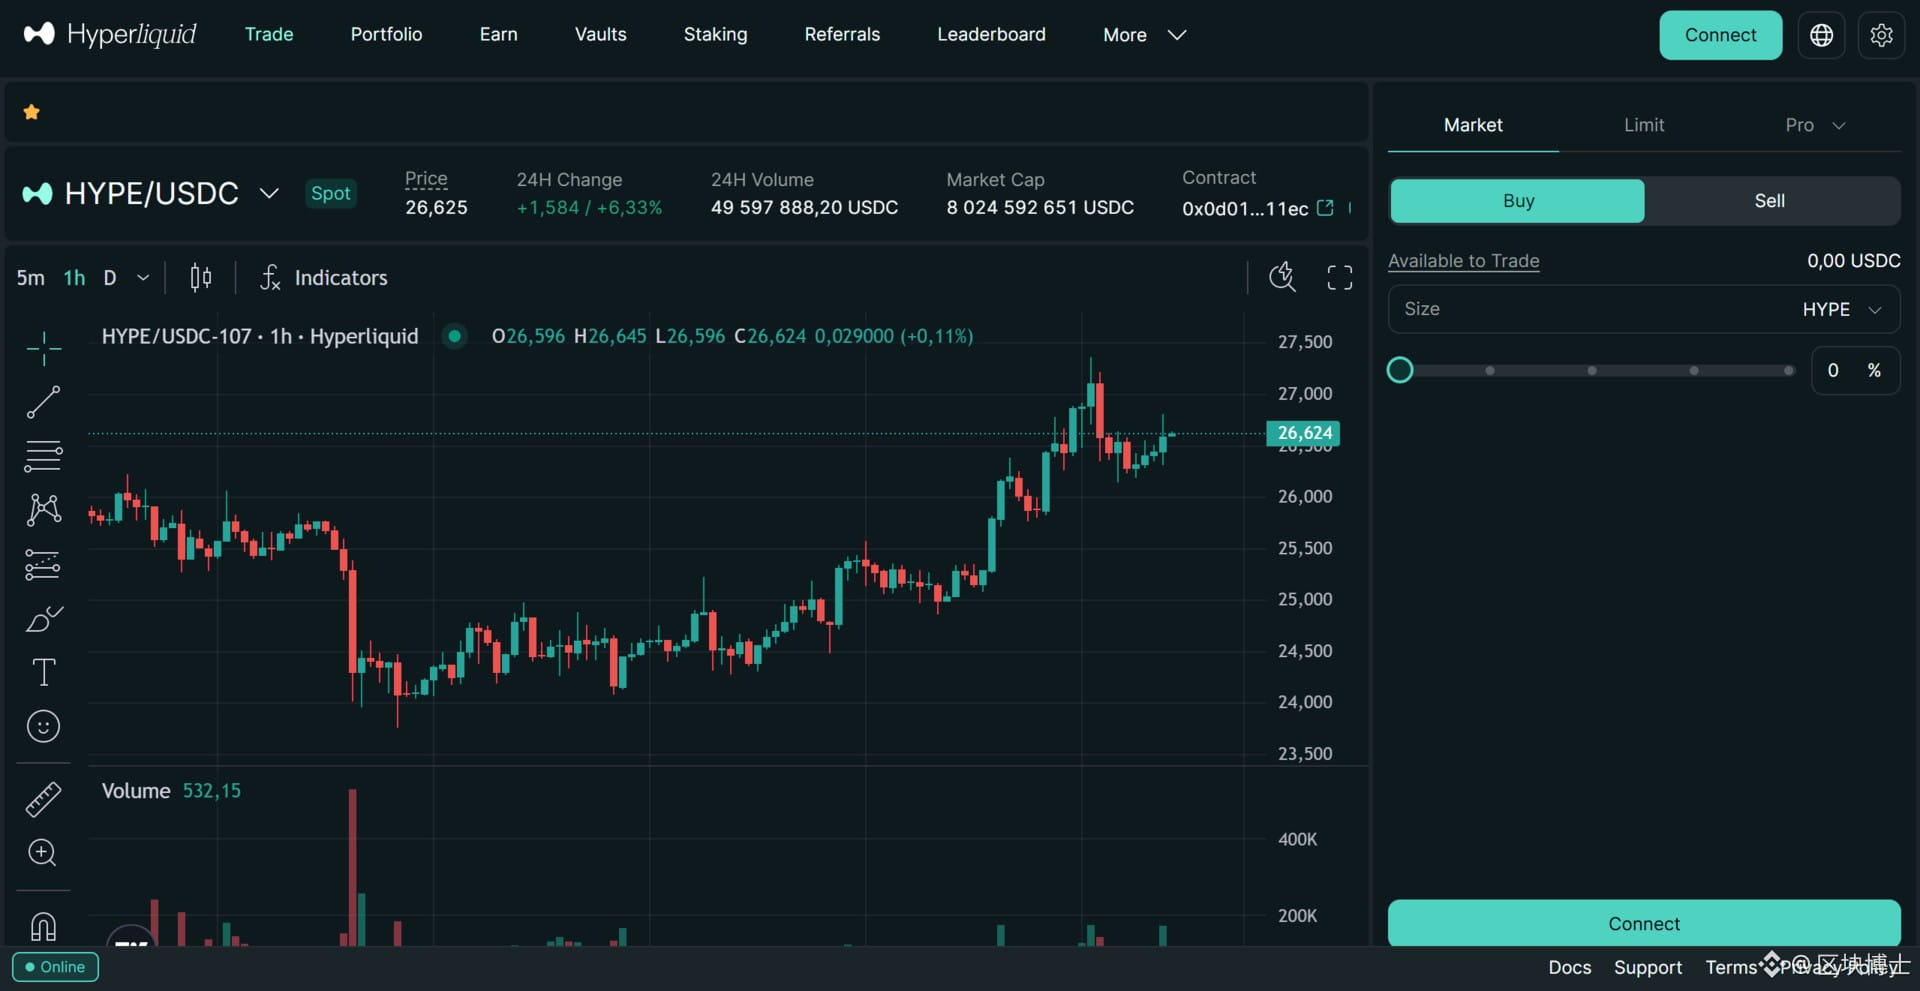Image resolution: width=1920 pixels, height=991 pixels.
Task: Switch chart interval to 1h
Action: 74,278
